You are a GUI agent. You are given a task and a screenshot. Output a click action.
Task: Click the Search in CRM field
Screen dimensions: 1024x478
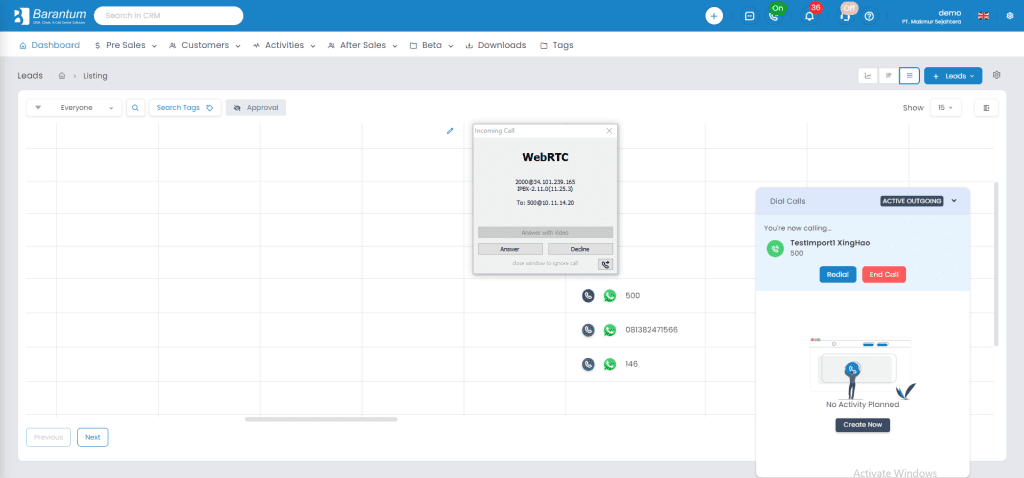[x=168, y=16]
